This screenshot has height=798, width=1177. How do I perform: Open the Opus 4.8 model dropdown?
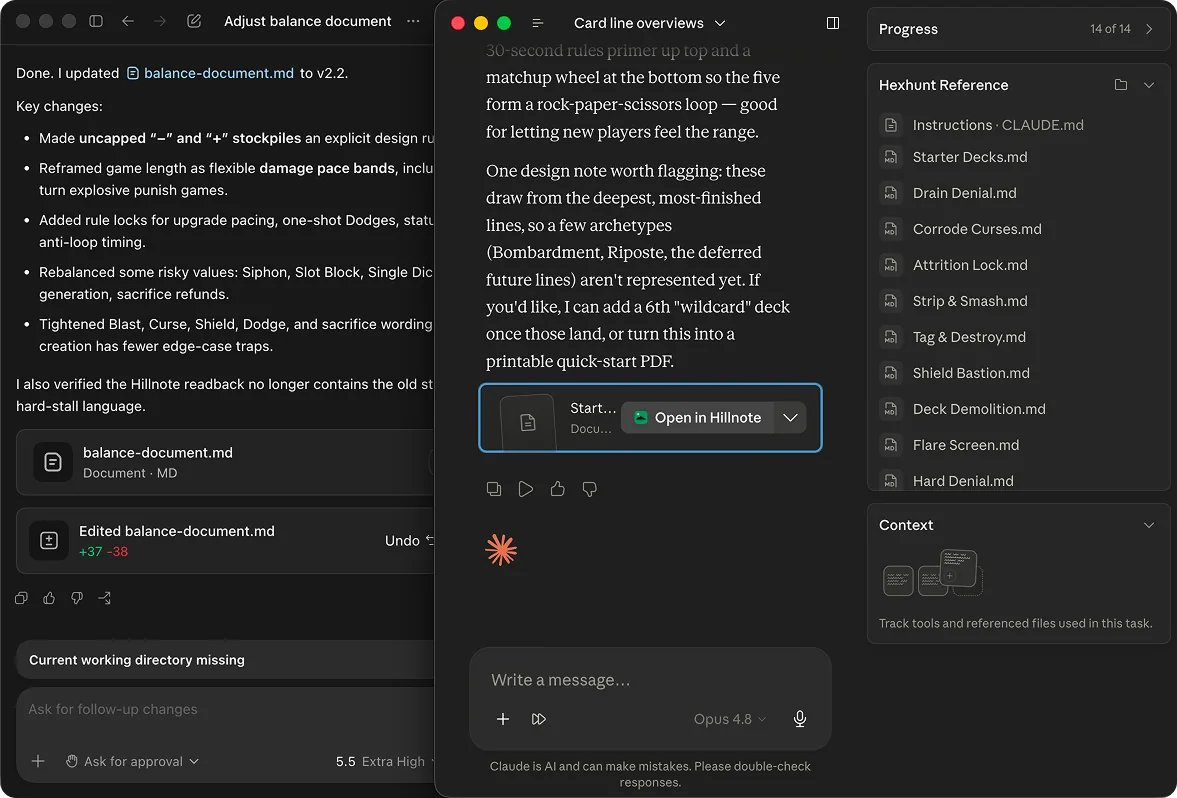click(x=730, y=719)
